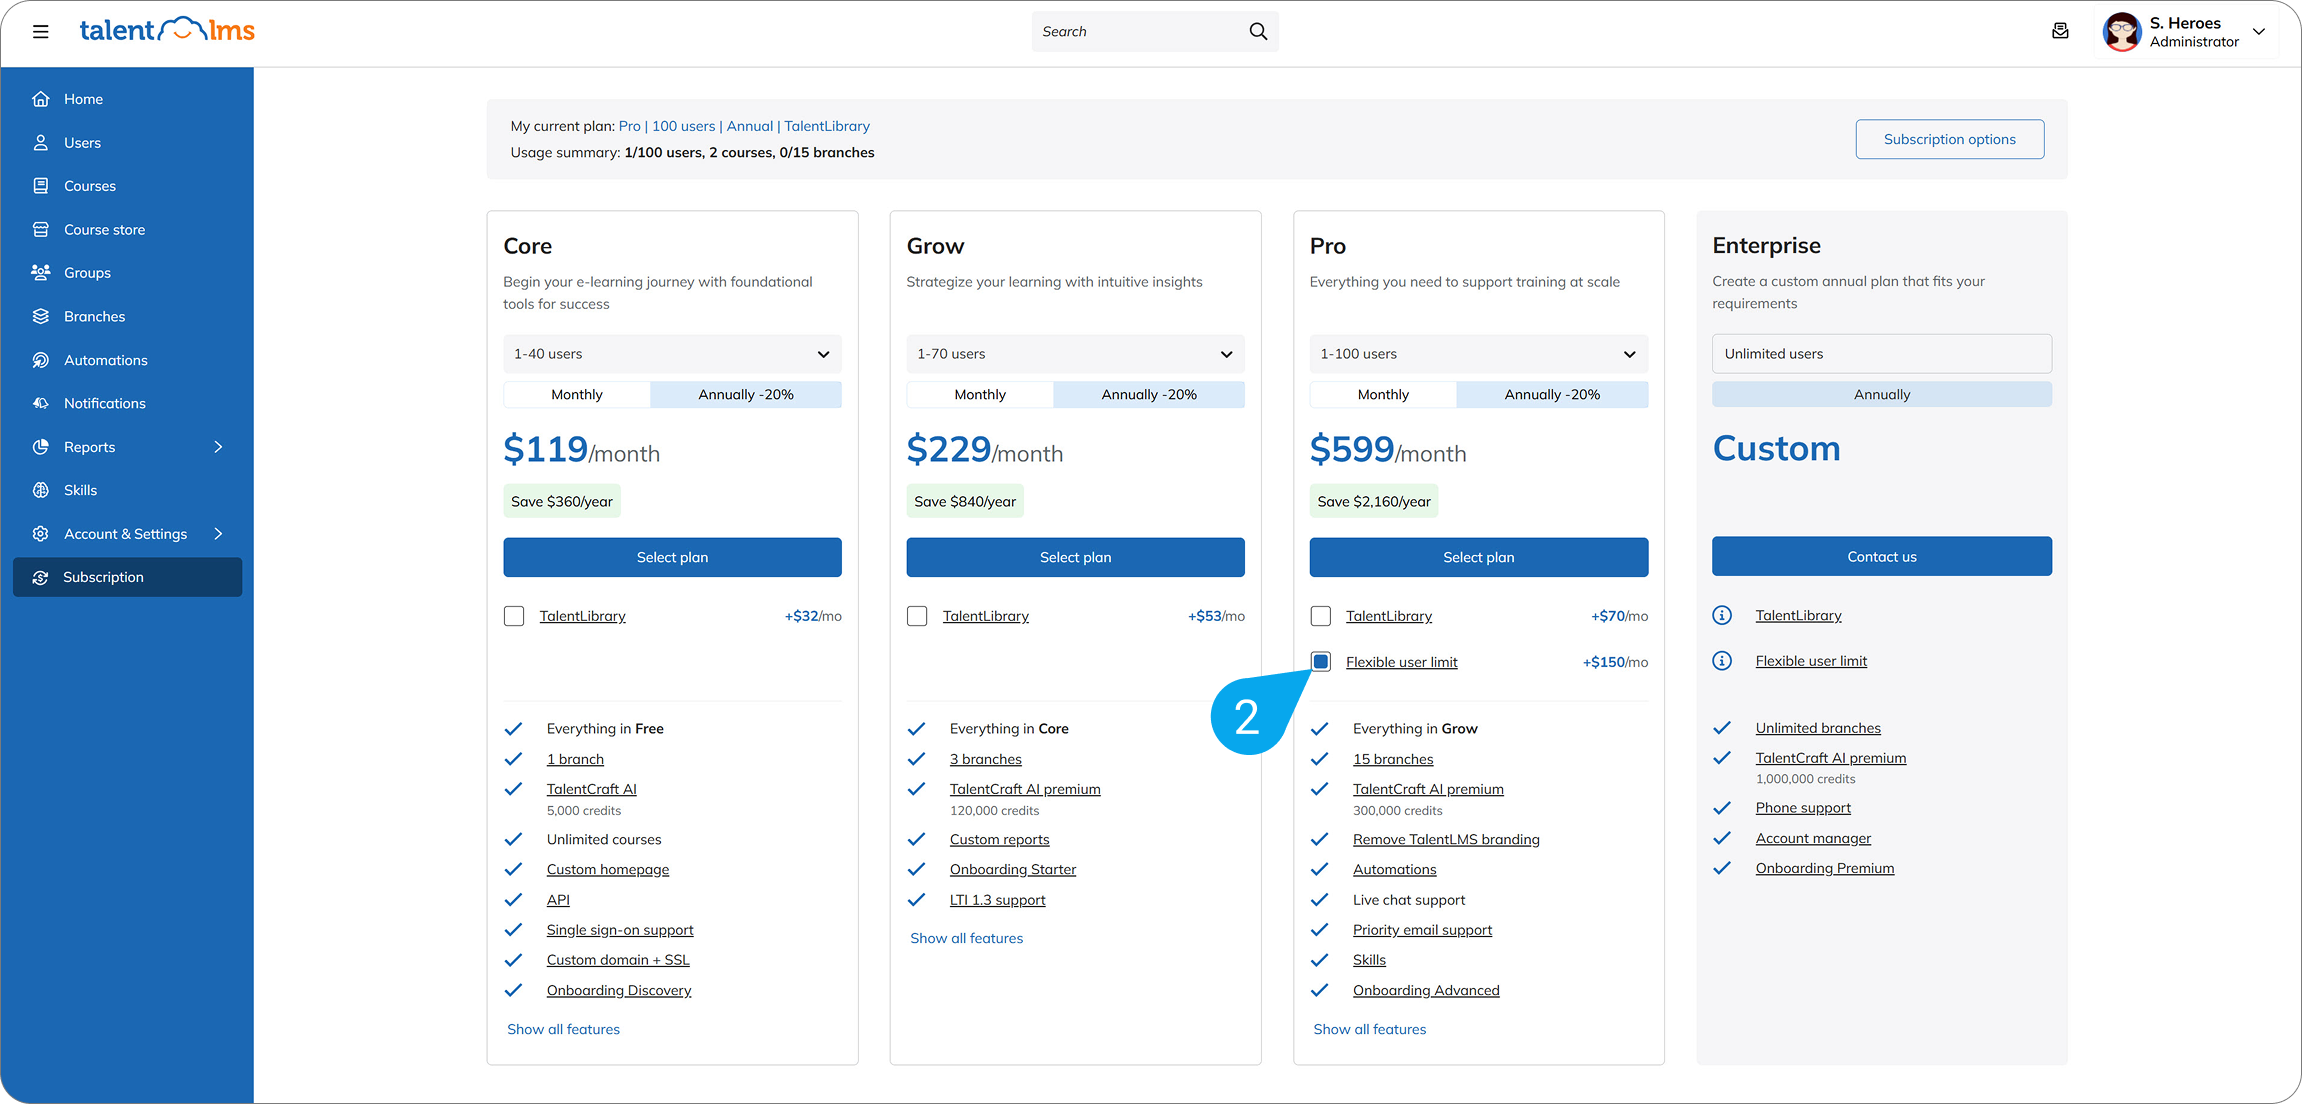Image resolution: width=2302 pixels, height=1104 pixels.
Task: Click the Home sidebar icon
Action: point(41,99)
